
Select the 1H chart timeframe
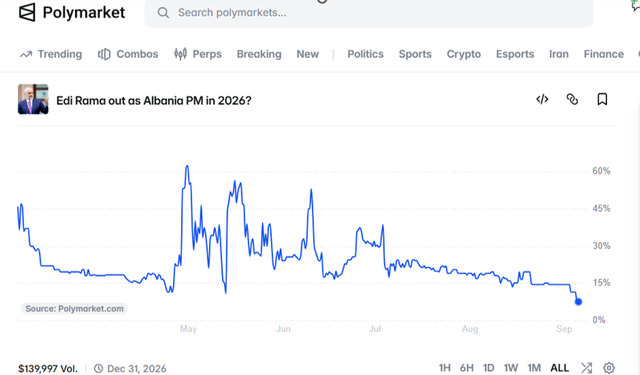point(444,368)
